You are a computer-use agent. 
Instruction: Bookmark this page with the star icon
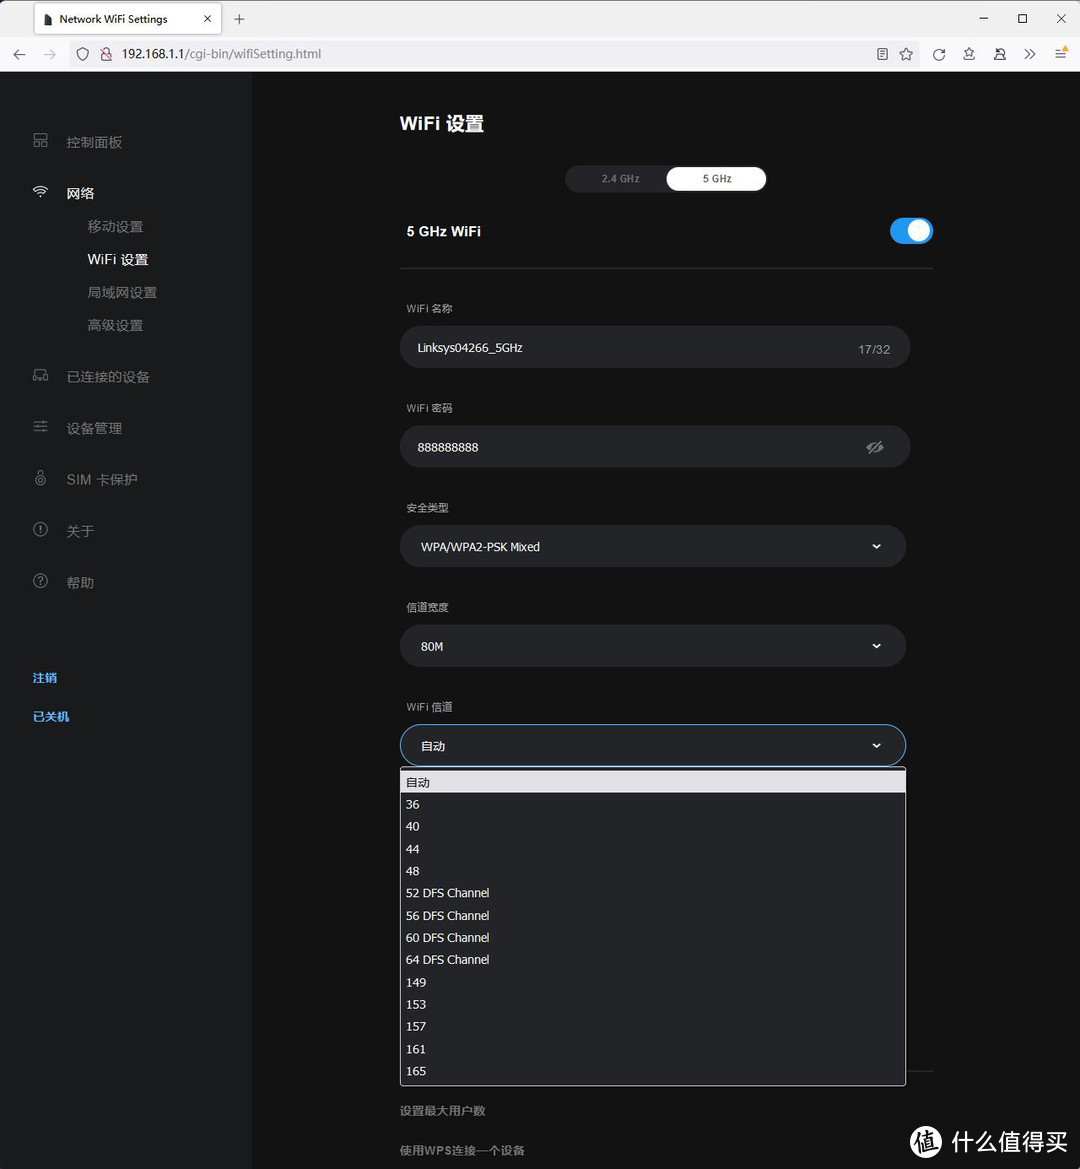pyautogui.click(x=906, y=54)
